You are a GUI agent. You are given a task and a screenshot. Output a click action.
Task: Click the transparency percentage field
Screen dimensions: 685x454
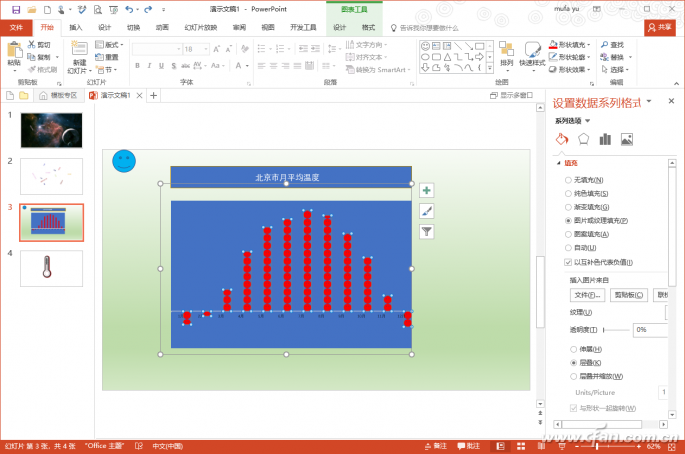tap(650, 330)
